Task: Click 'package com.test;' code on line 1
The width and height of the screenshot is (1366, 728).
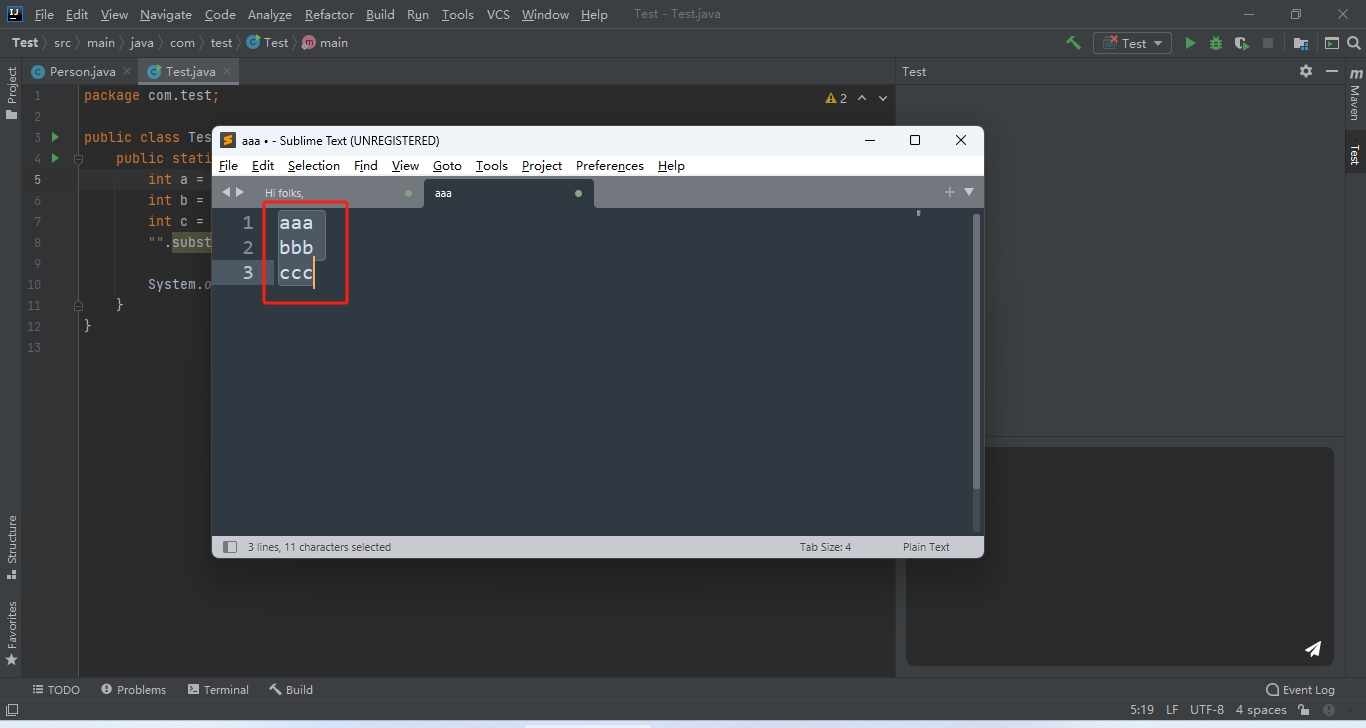Action: coord(151,96)
